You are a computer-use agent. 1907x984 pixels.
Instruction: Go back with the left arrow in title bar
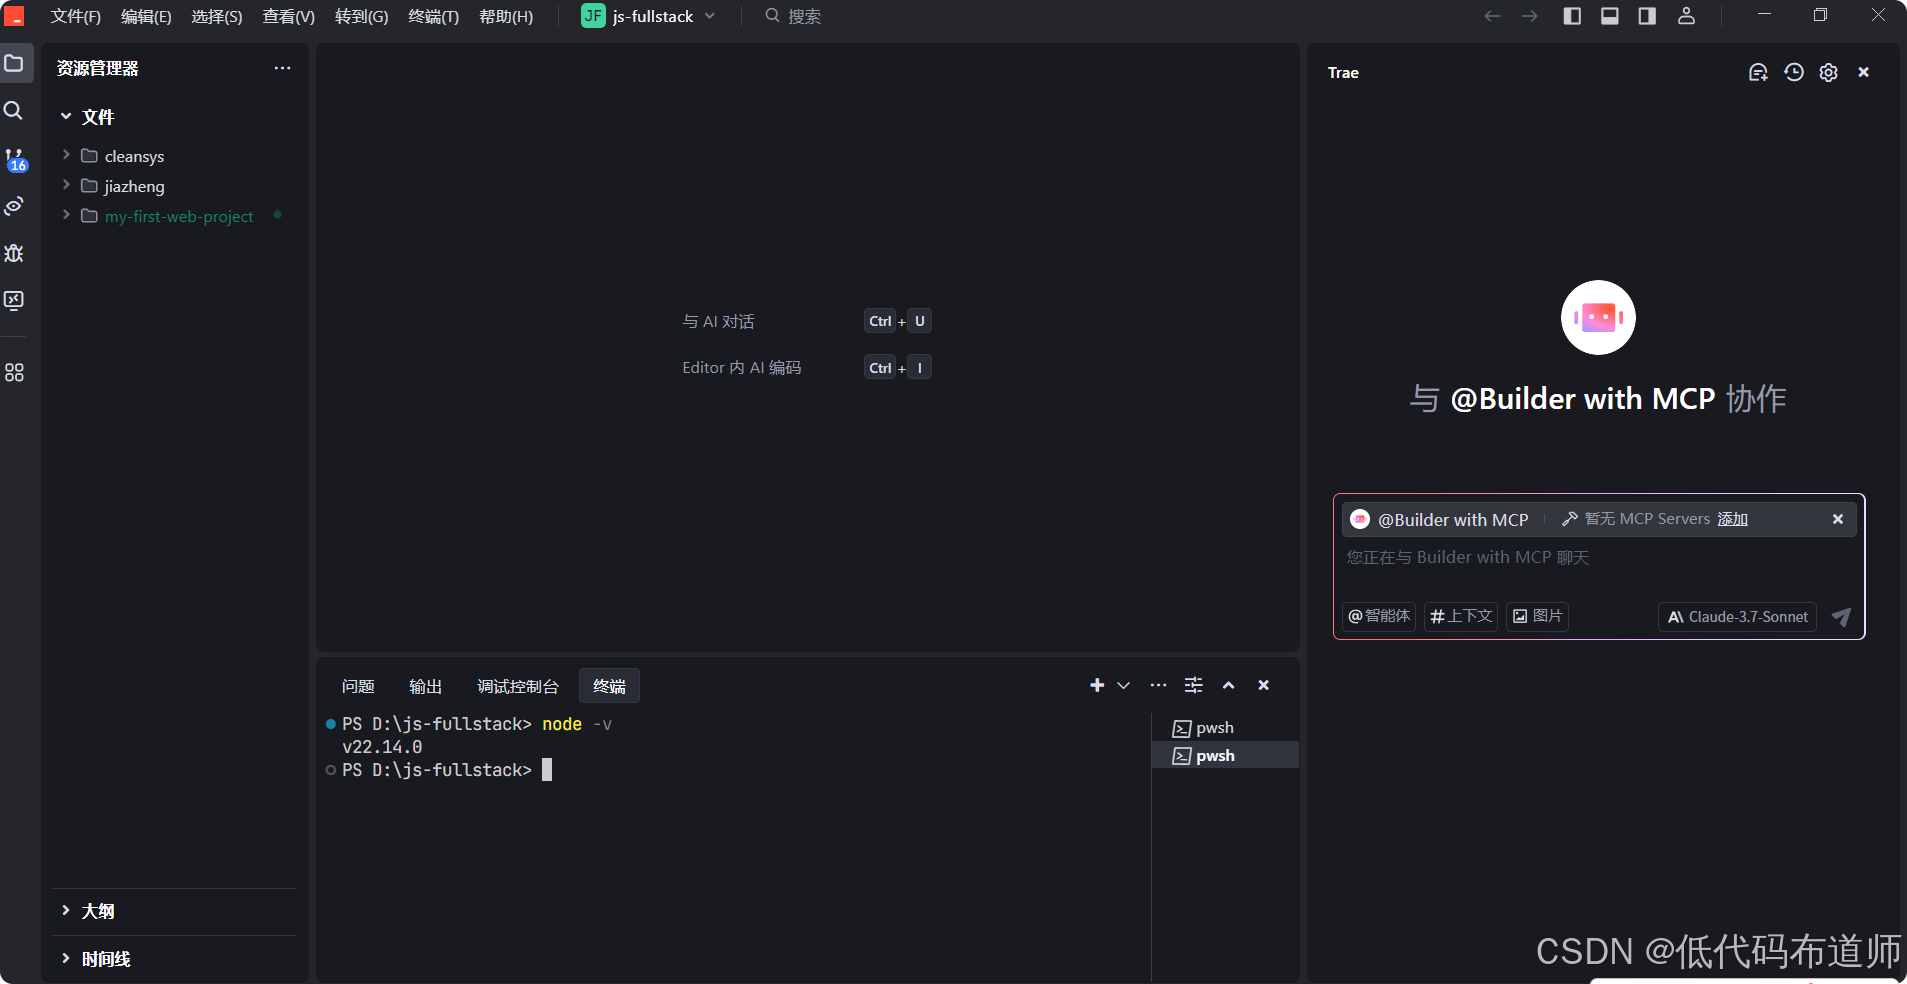point(1492,16)
